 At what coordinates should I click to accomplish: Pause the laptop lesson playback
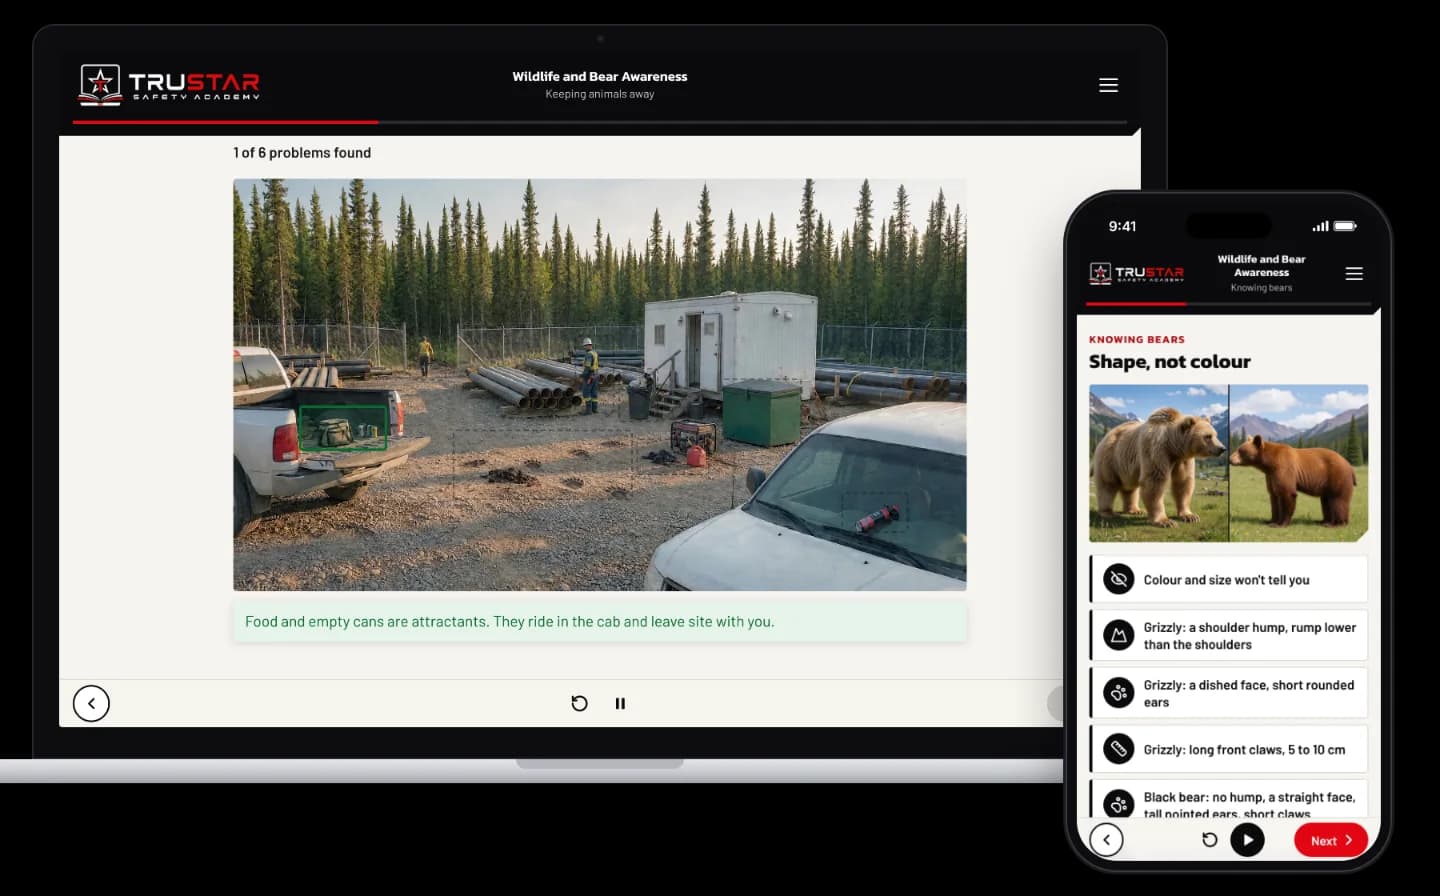click(620, 703)
